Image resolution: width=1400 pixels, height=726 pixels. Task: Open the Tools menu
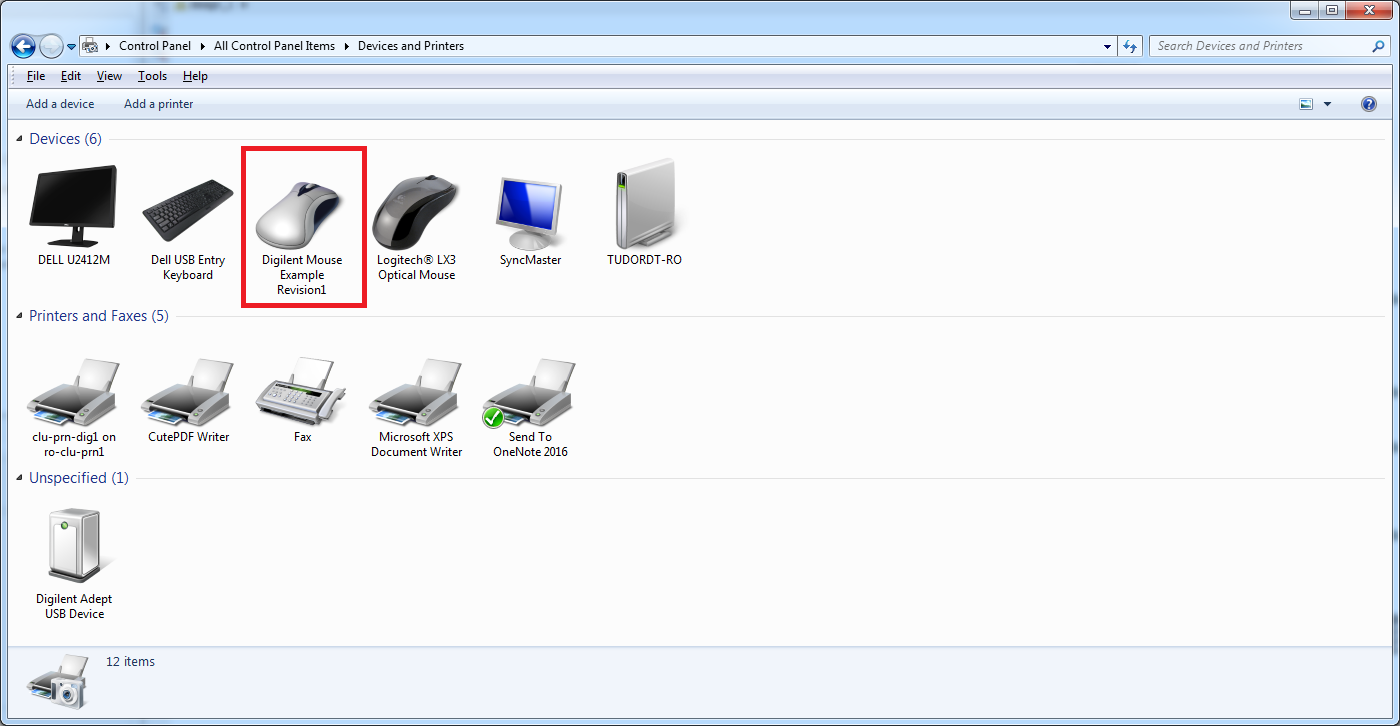[x=152, y=76]
